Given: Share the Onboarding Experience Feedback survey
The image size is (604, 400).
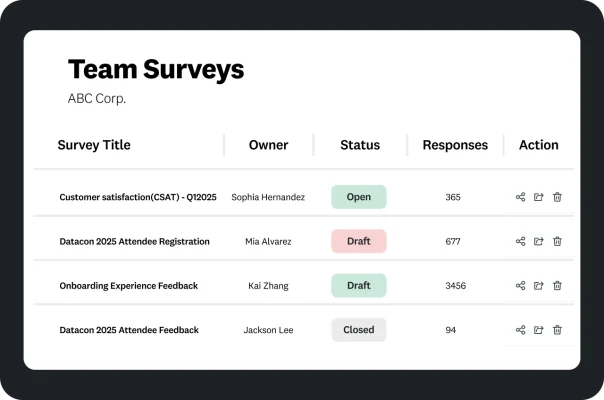Looking at the screenshot, I should coord(520,286).
